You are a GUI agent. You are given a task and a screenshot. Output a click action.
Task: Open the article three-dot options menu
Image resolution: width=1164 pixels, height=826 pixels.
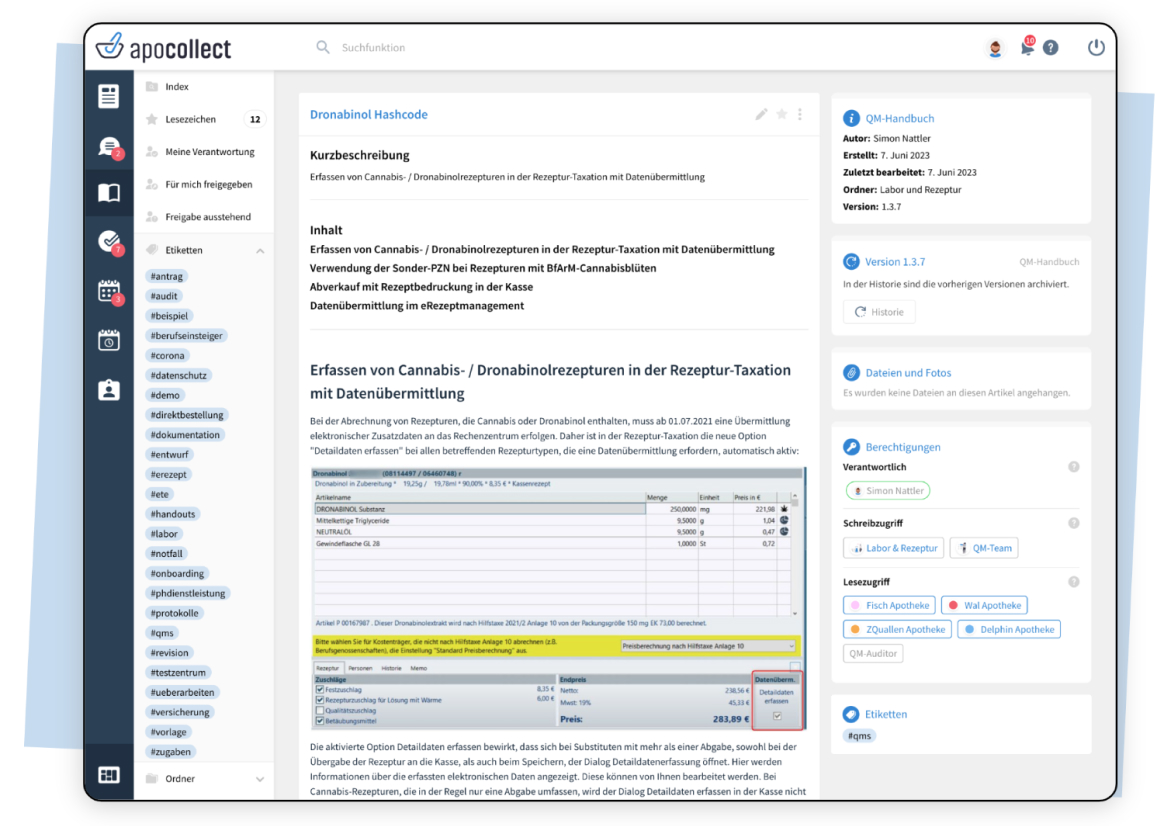click(x=800, y=115)
